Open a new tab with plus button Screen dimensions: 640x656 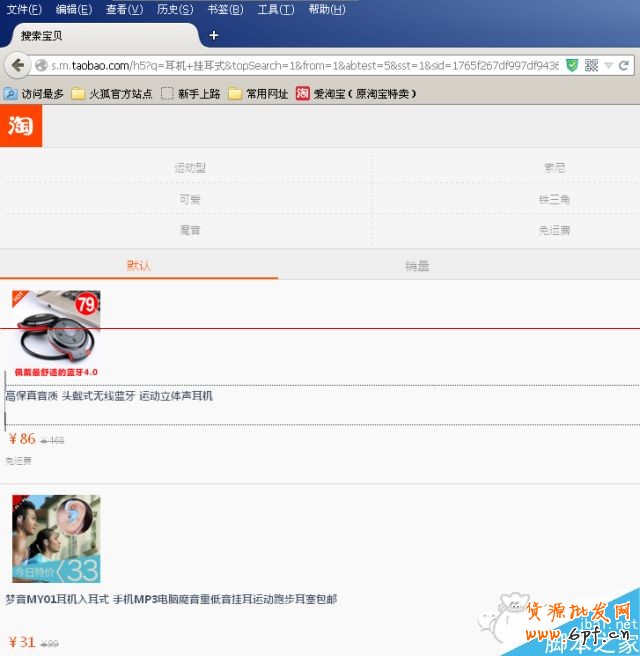click(x=213, y=36)
